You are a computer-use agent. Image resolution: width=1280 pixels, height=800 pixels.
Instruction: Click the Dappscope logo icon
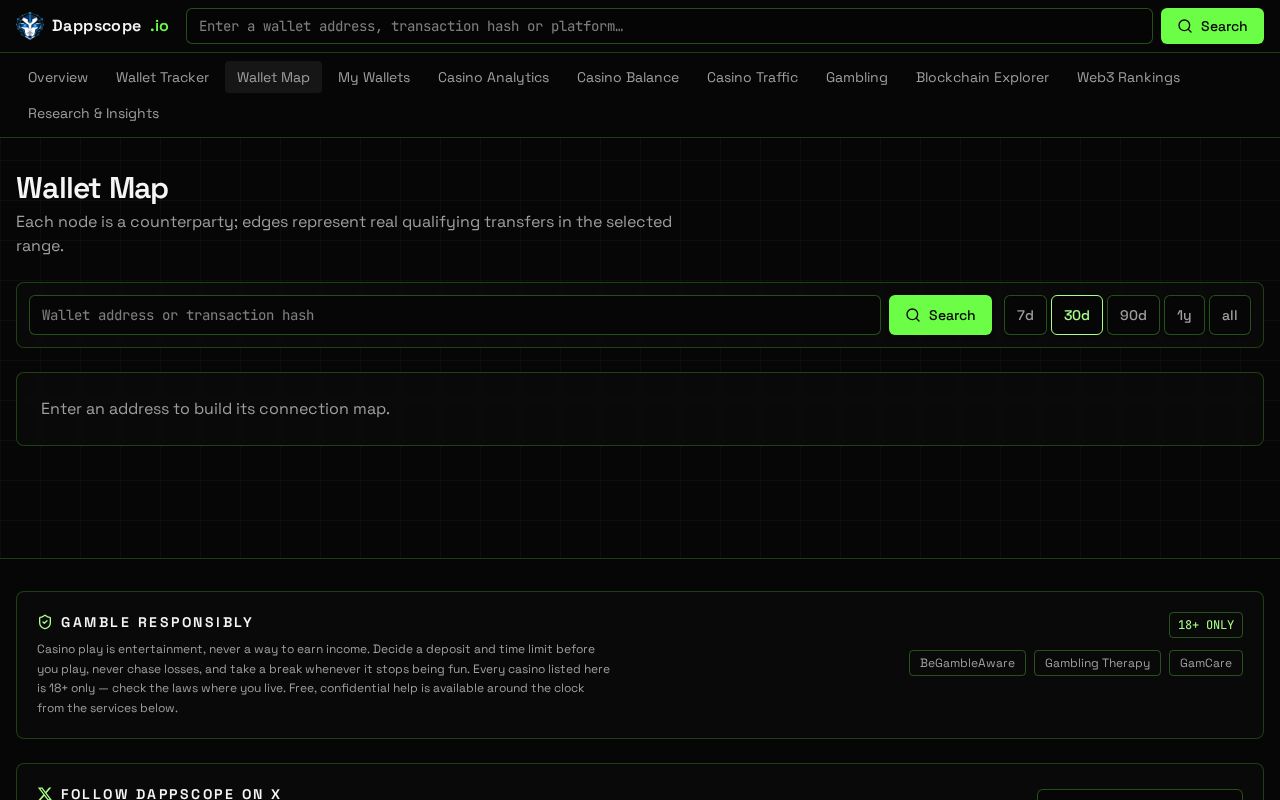click(30, 26)
